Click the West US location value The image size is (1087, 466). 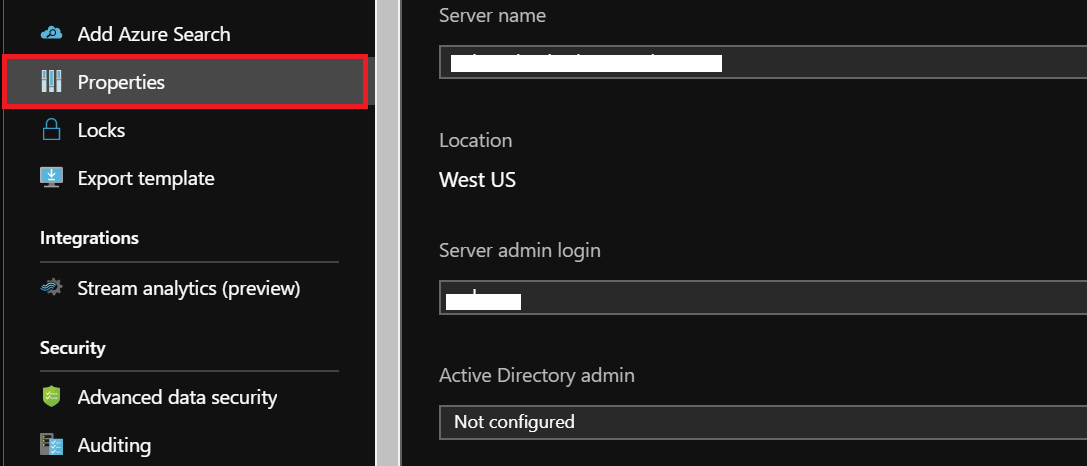(x=477, y=180)
